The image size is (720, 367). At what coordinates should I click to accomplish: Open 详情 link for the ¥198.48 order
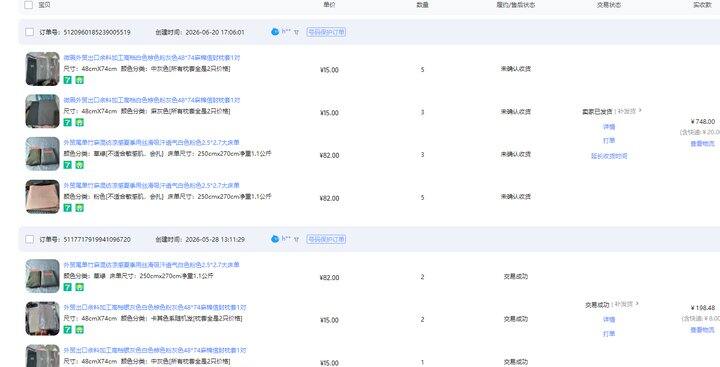(609, 320)
